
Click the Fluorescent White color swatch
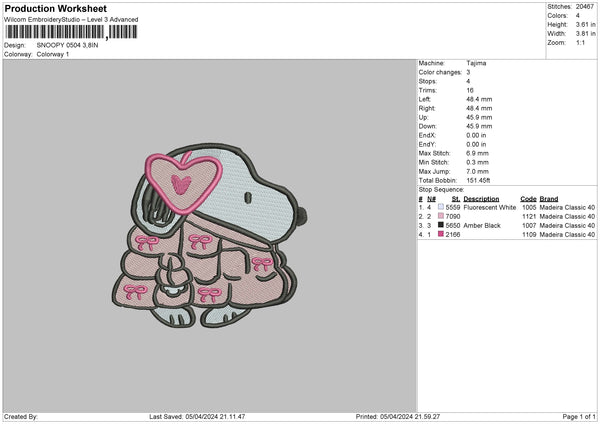(x=441, y=207)
